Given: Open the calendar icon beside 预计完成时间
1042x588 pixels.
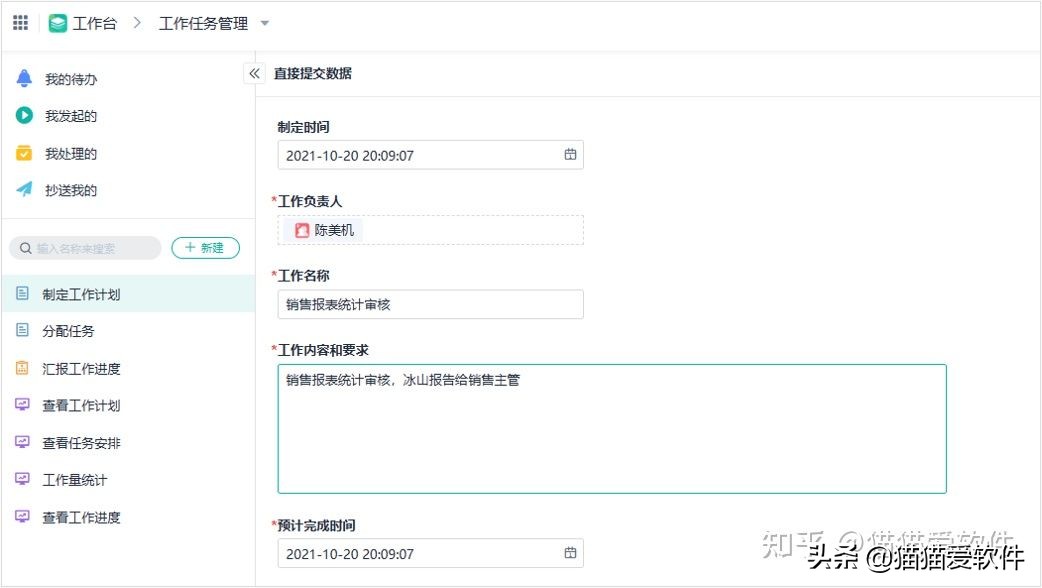Looking at the screenshot, I should click(x=570, y=552).
